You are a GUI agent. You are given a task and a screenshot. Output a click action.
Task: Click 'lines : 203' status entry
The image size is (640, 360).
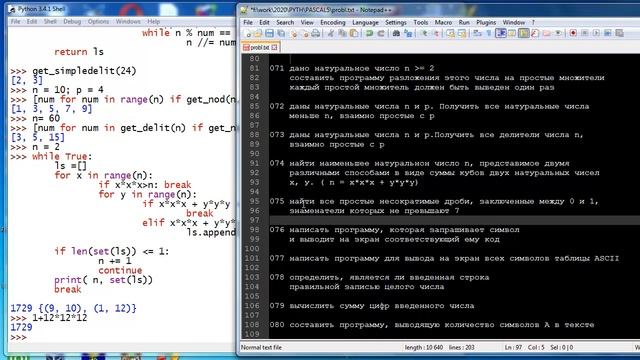click(x=461, y=347)
